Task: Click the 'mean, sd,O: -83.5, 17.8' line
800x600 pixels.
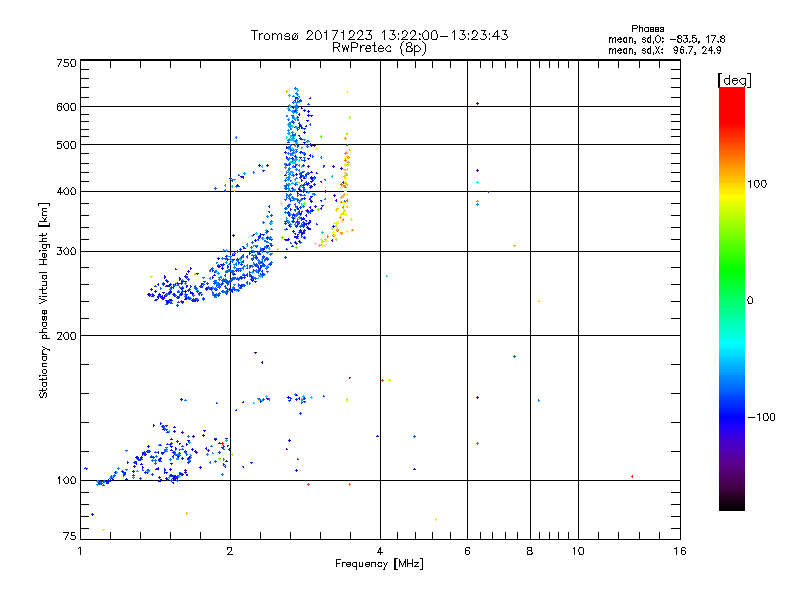Action: click(x=666, y=39)
